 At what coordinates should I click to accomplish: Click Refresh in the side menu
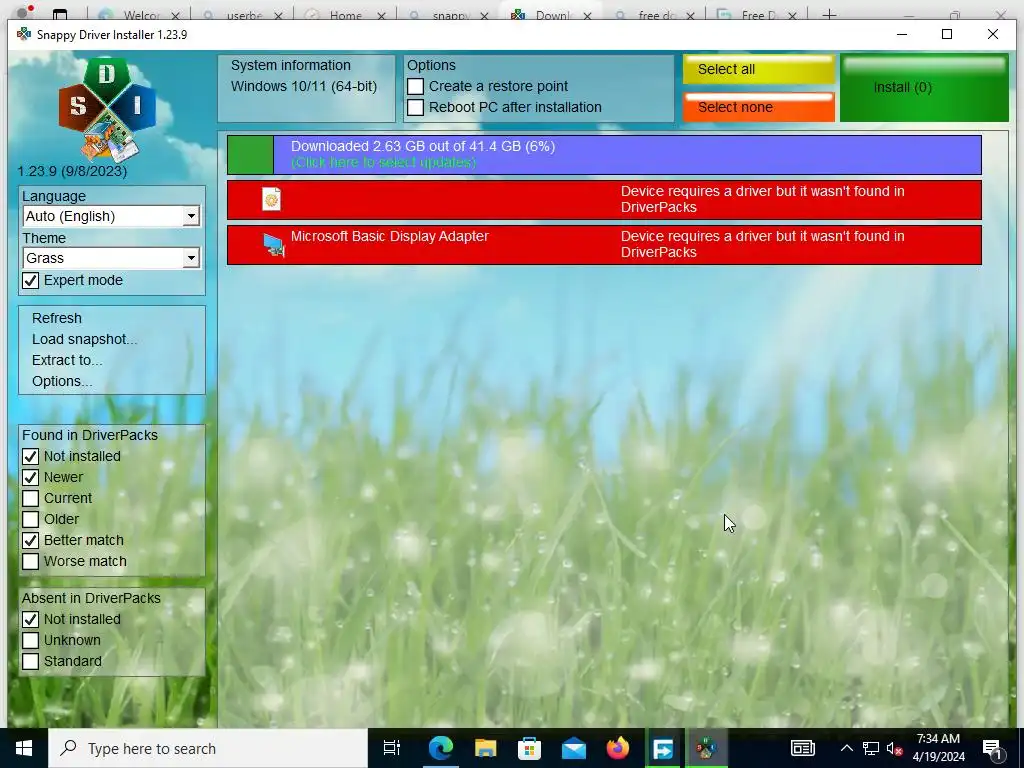tap(57, 318)
